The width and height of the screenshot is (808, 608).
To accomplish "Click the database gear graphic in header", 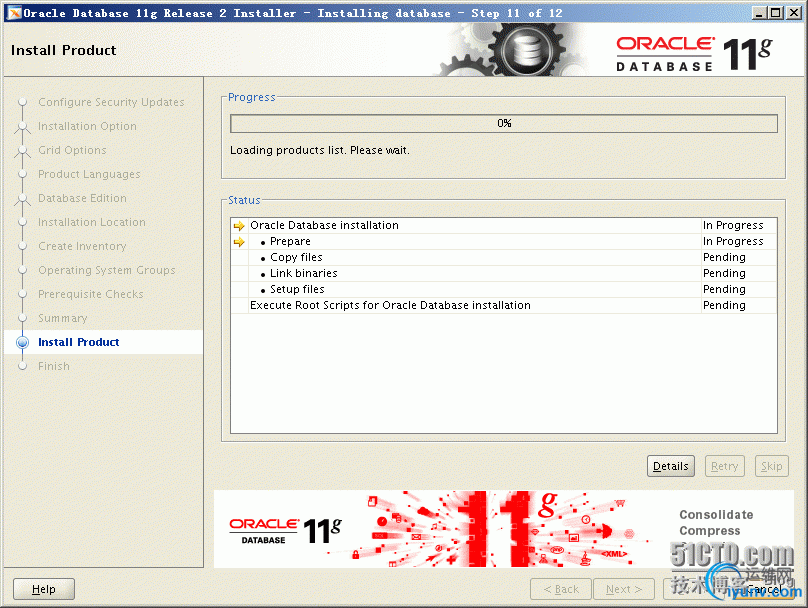I will coord(526,50).
